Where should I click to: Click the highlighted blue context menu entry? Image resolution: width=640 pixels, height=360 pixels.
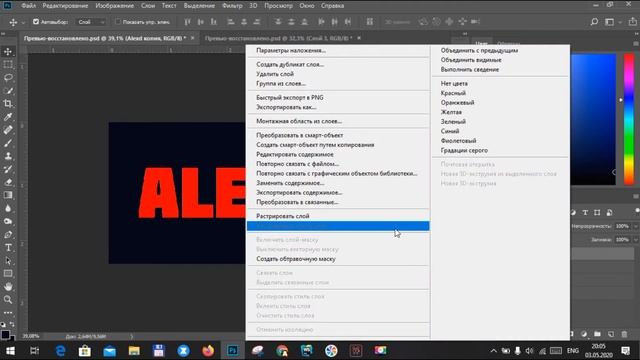338,226
